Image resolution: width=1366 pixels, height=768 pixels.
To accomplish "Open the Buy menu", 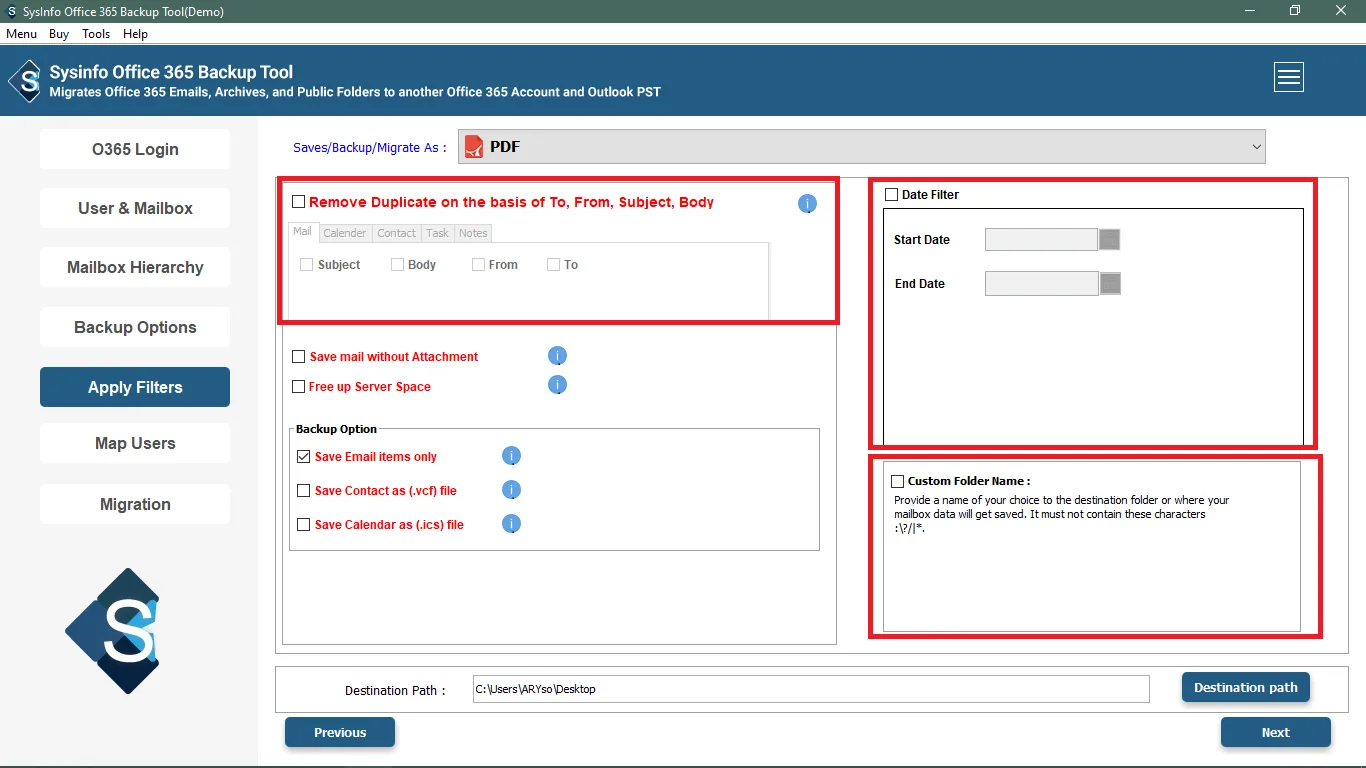I will click(x=59, y=34).
